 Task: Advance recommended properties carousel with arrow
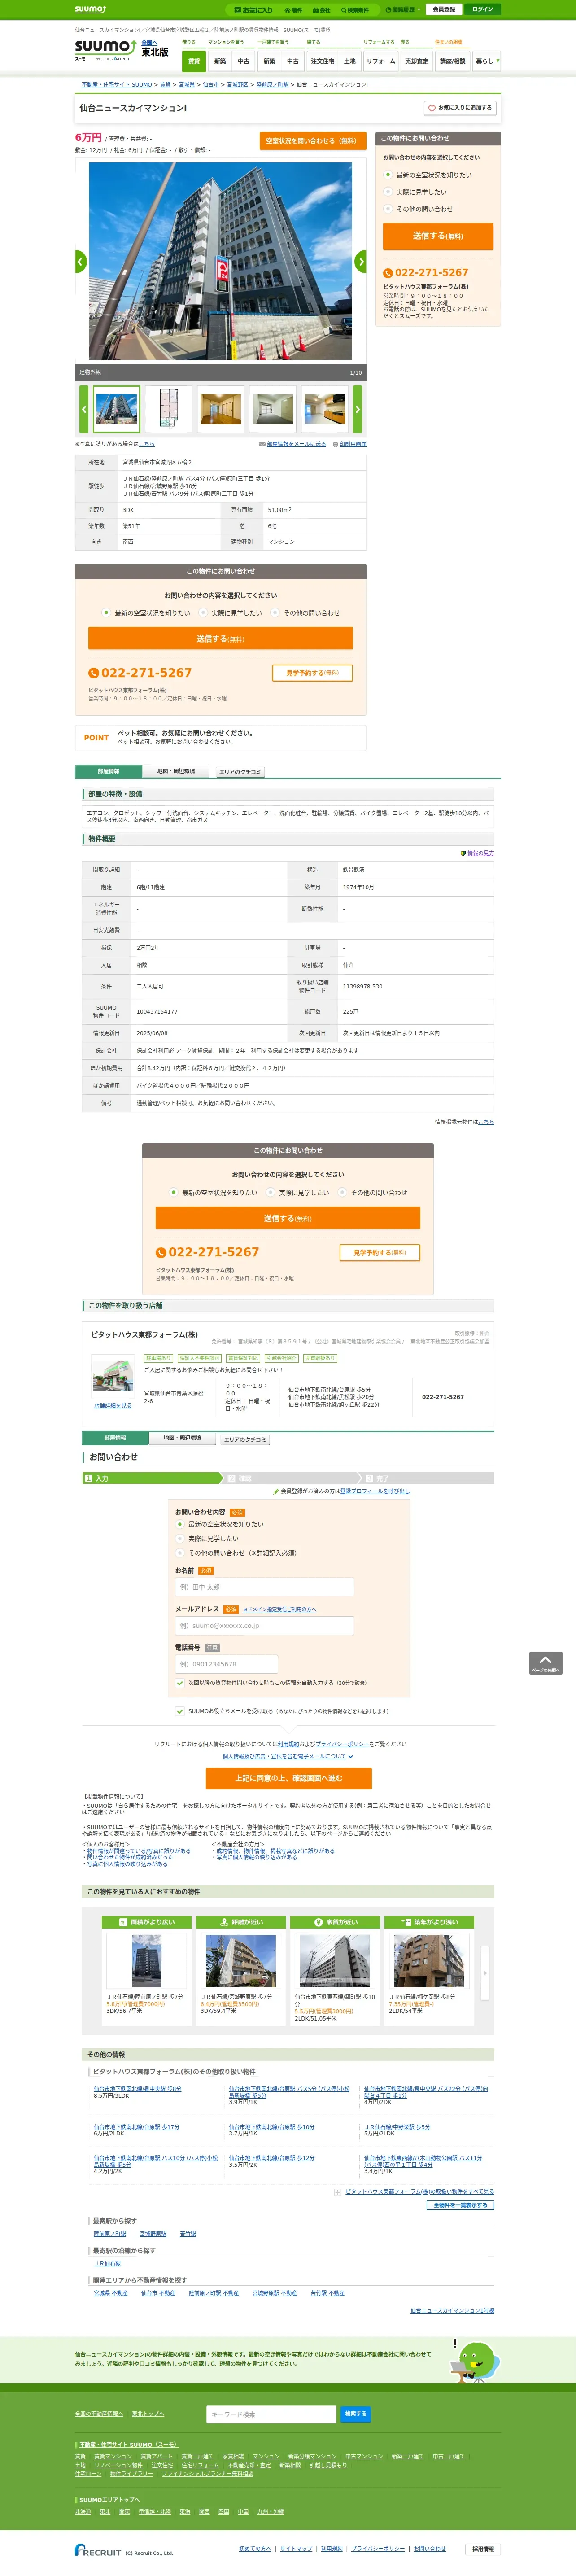[x=485, y=1973]
